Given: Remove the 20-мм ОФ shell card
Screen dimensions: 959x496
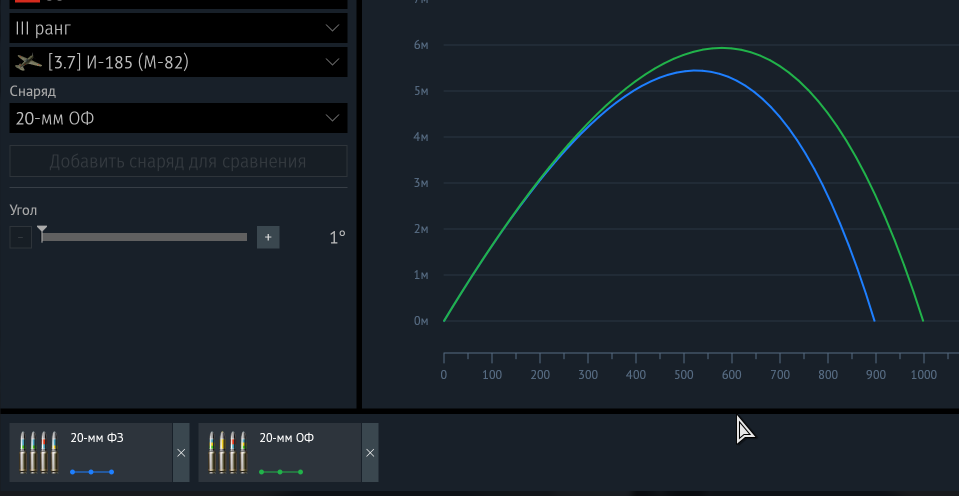Looking at the screenshot, I should tap(370, 452).
